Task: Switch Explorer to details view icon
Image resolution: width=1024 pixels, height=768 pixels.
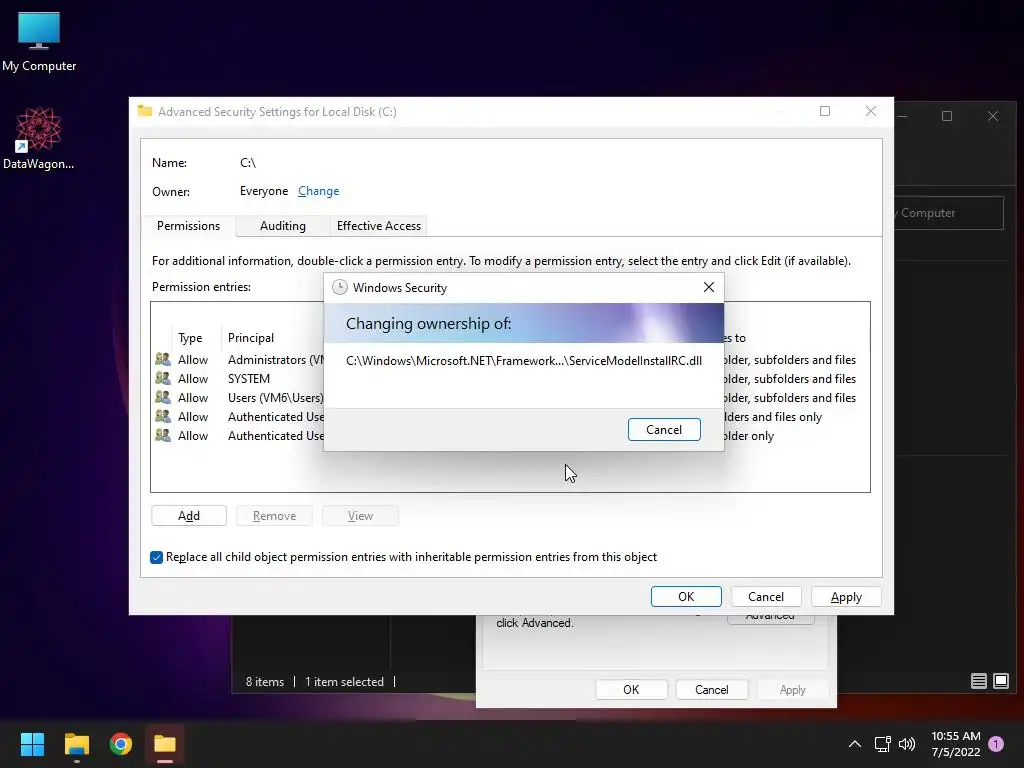Action: 978,681
